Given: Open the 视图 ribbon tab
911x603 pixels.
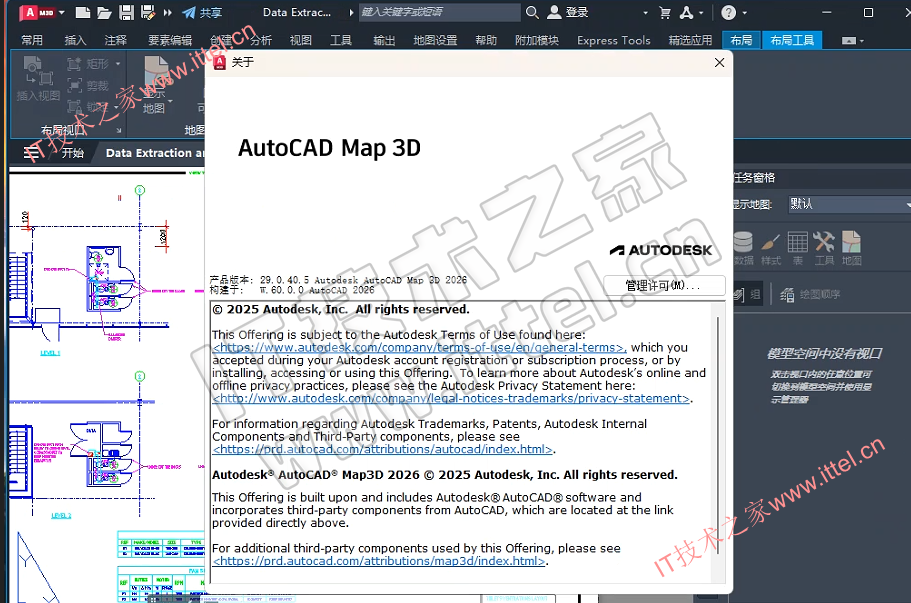Looking at the screenshot, I should [x=300, y=40].
